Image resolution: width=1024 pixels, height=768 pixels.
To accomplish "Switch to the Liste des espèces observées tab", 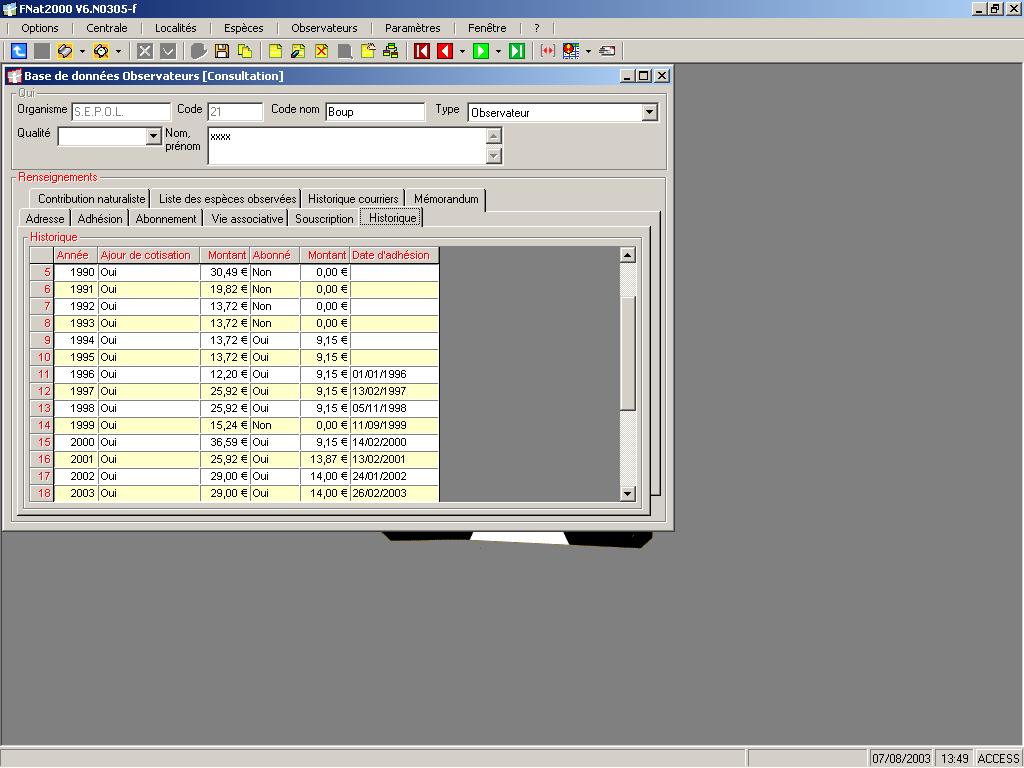I will 227,199.
